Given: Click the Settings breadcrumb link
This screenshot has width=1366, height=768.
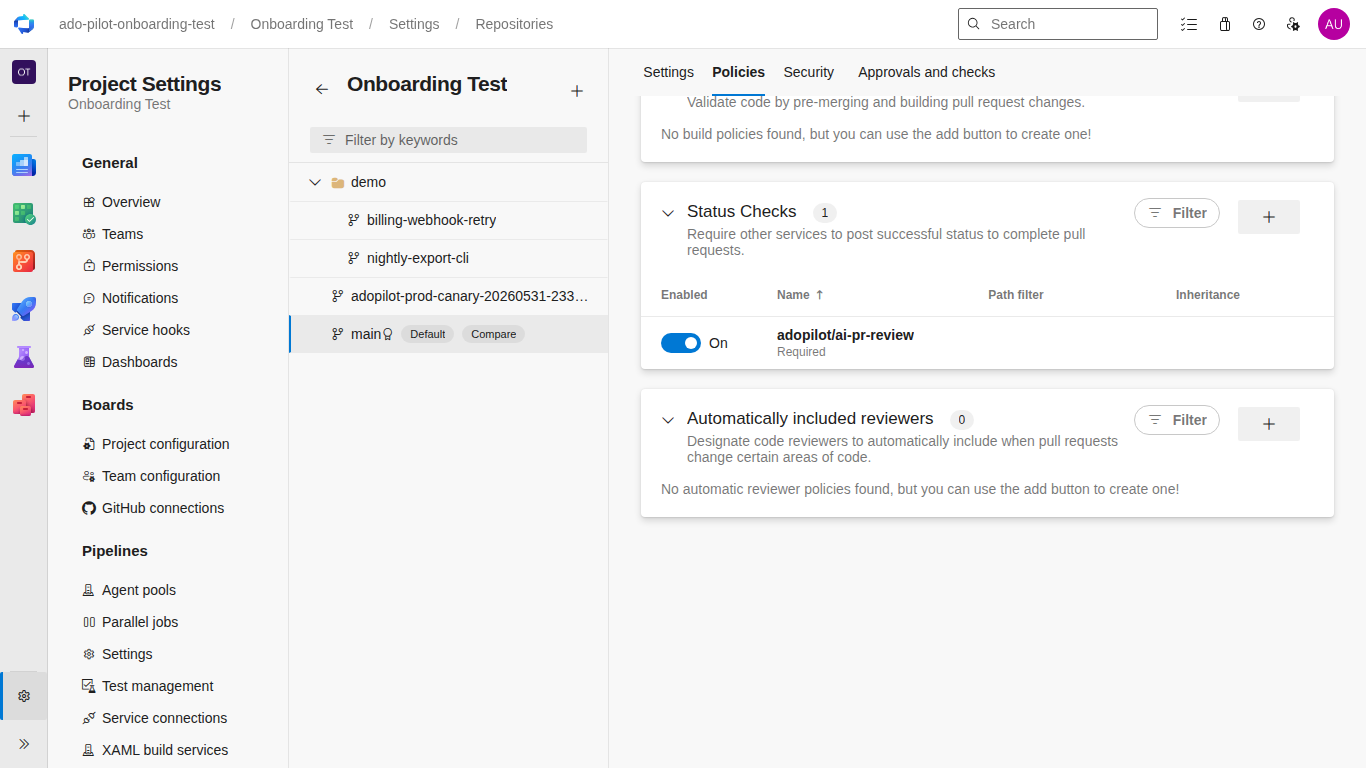Looking at the screenshot, I should click(x=414, y=24).
